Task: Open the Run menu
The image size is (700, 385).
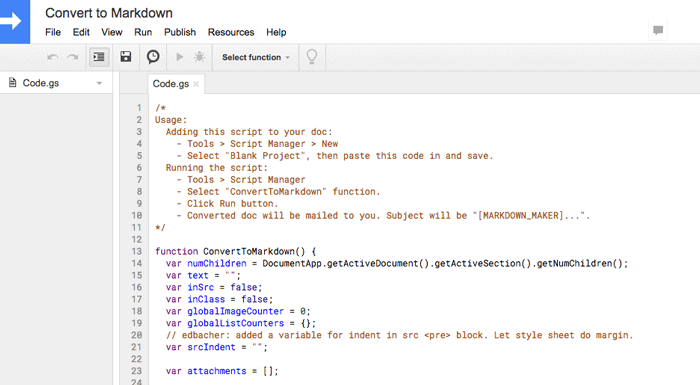Action: (143, 32)
